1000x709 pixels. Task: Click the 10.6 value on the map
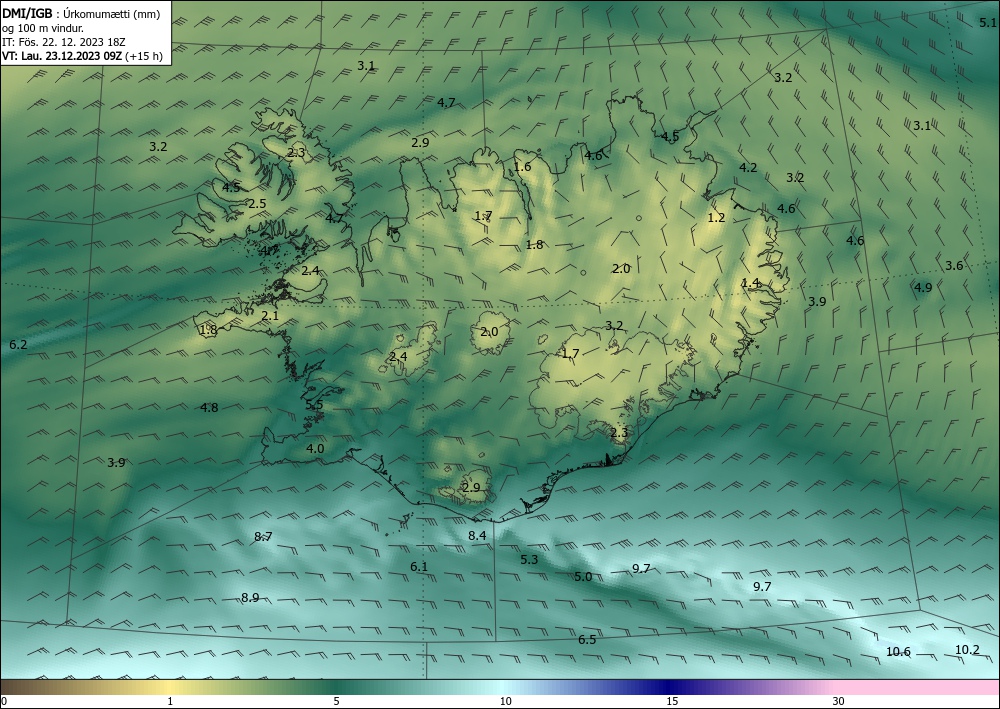899,652
